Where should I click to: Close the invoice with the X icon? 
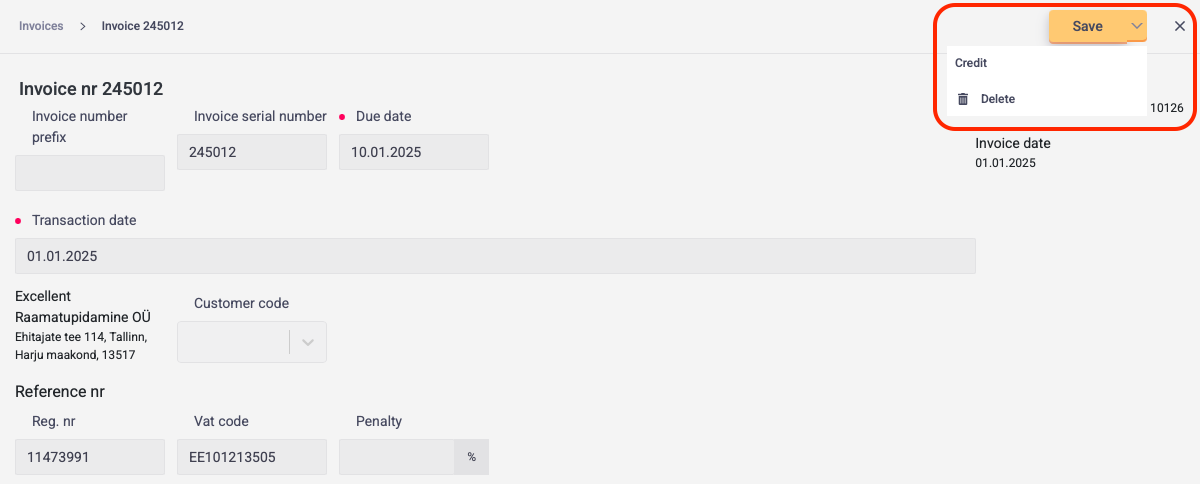[x=1180, y=27]
